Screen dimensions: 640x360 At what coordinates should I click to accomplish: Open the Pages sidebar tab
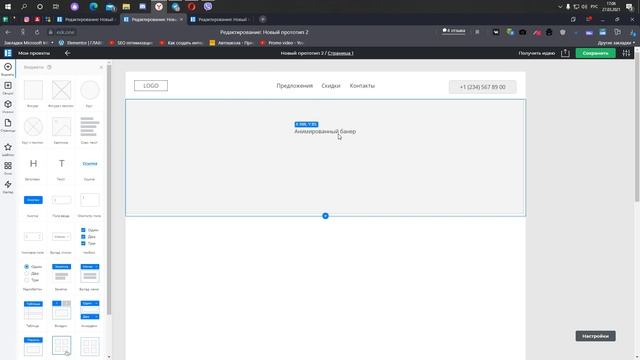tap(8, 125)
